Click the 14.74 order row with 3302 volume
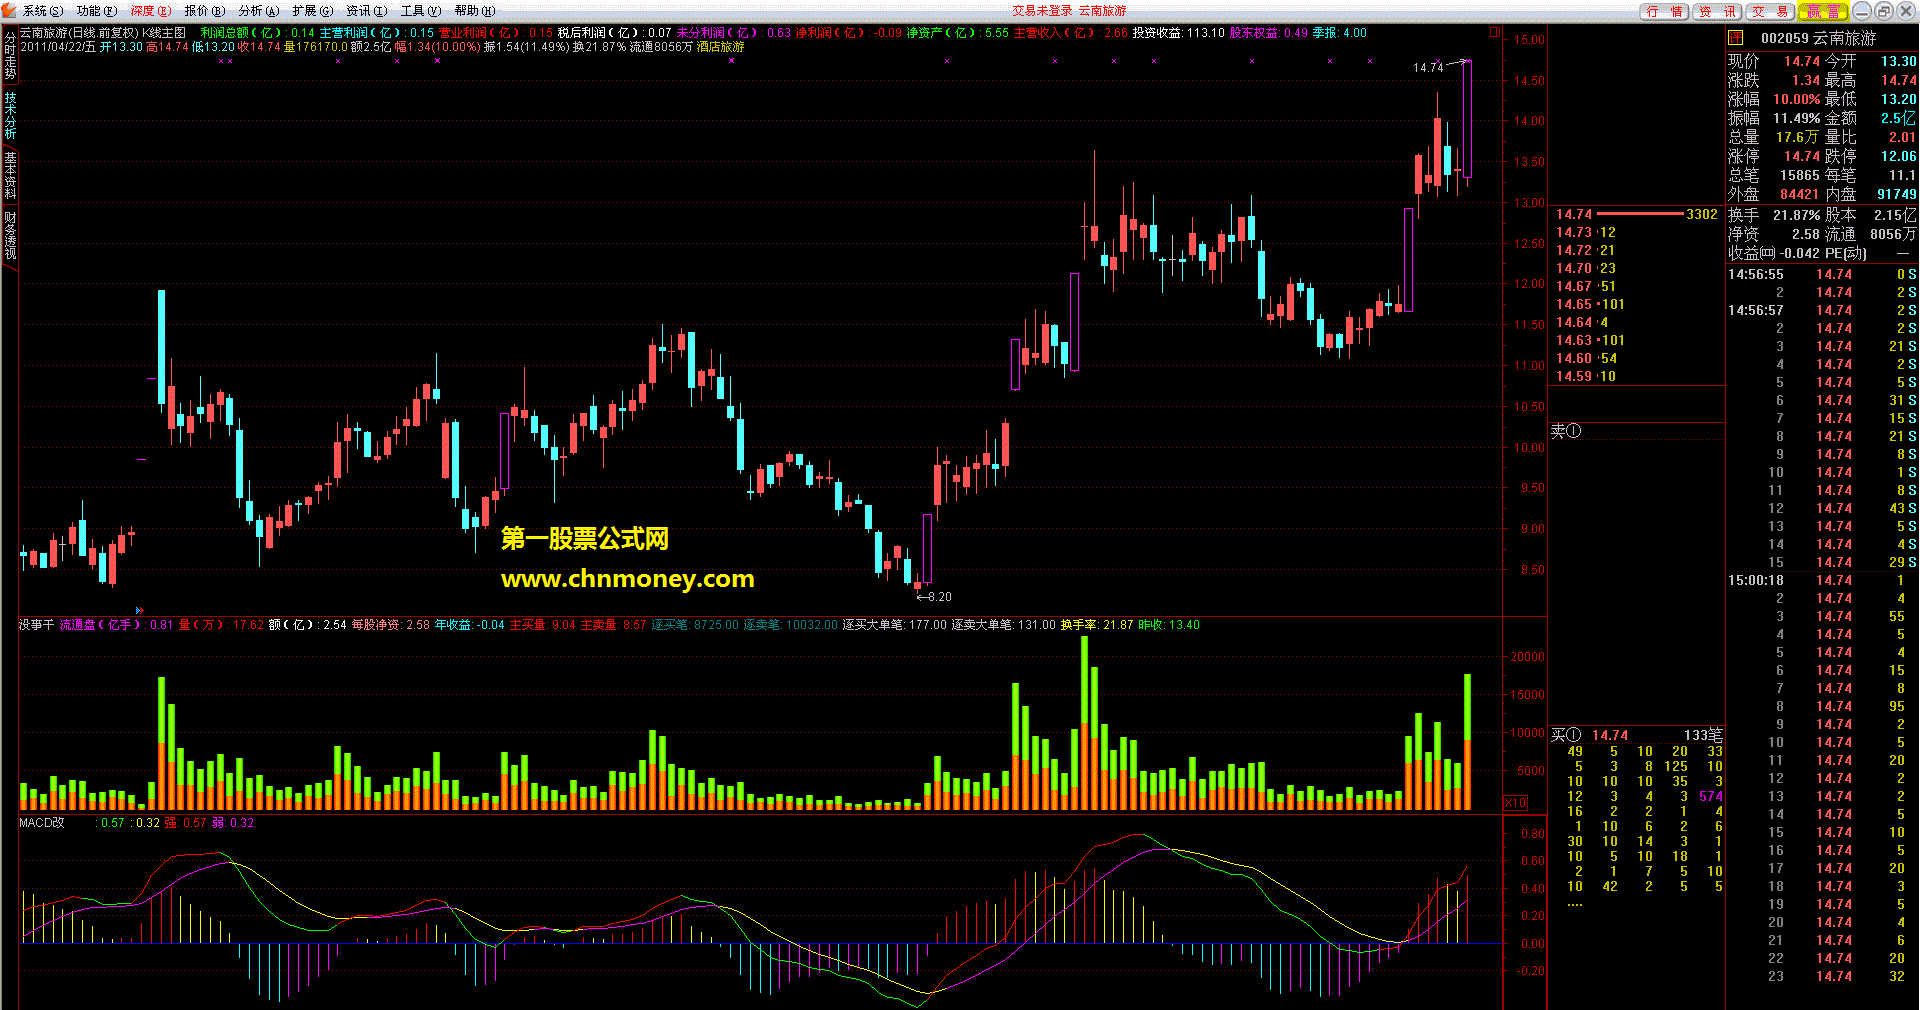The width and height of the screenshot is (1920, 1010). coord(1636,214)
